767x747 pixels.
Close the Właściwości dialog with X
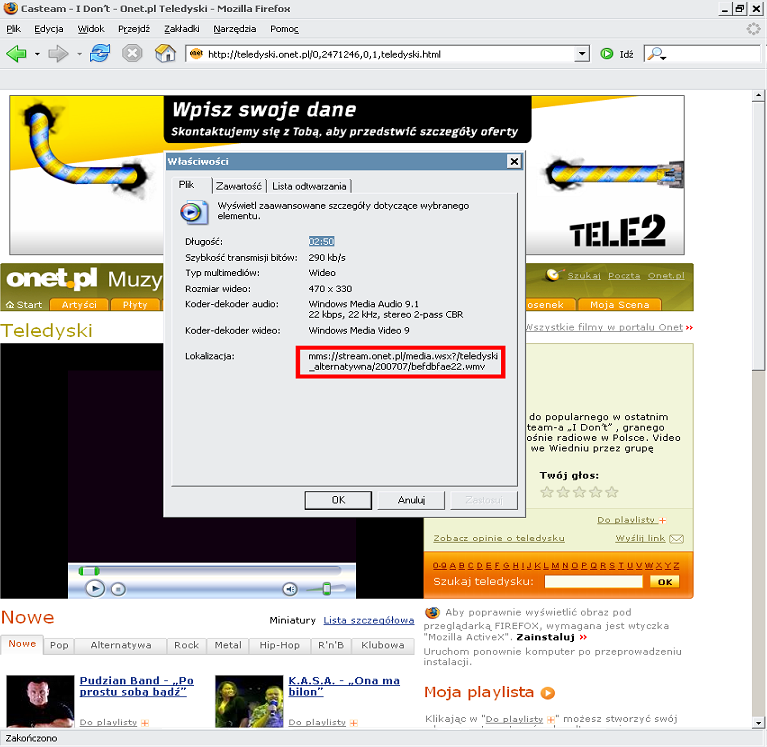point(514,161)
